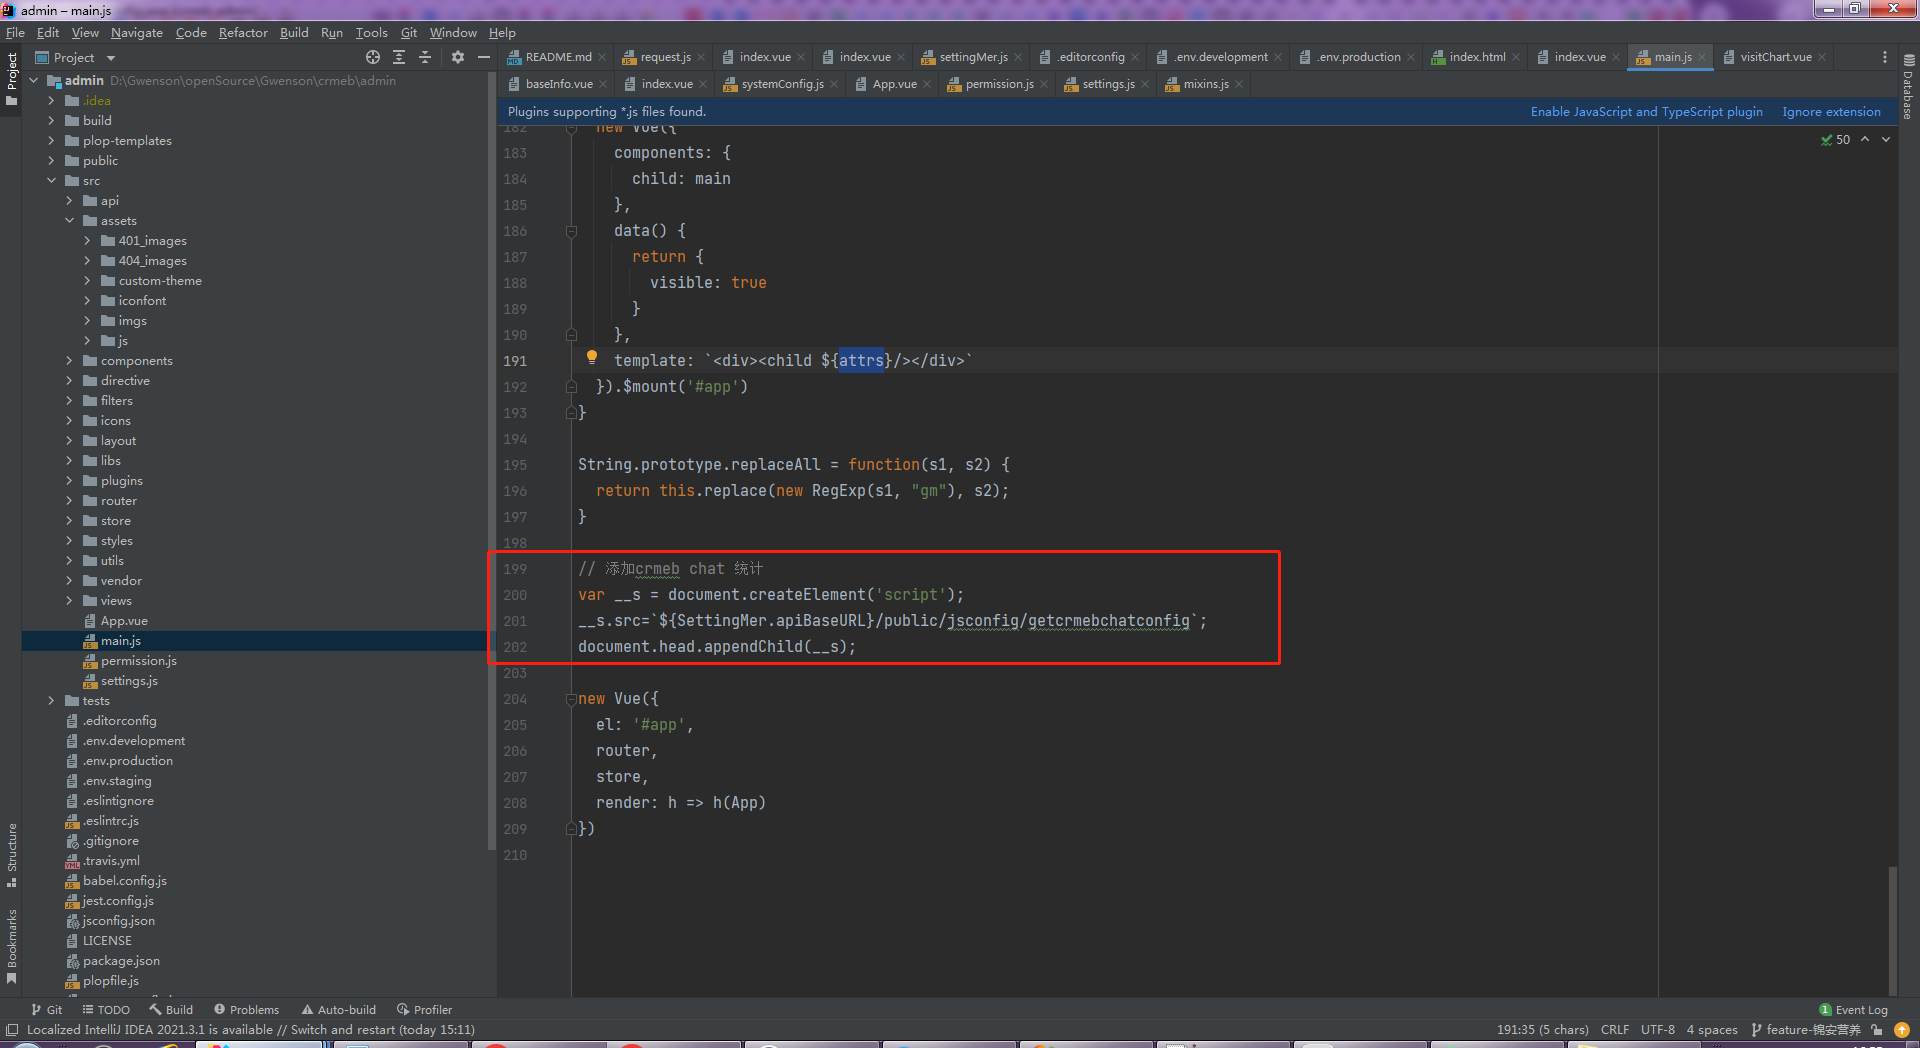This screenshot has height=1048, width=1920.
Task: Change CRLF line separator setting
Action: tap(1614, 1030)
